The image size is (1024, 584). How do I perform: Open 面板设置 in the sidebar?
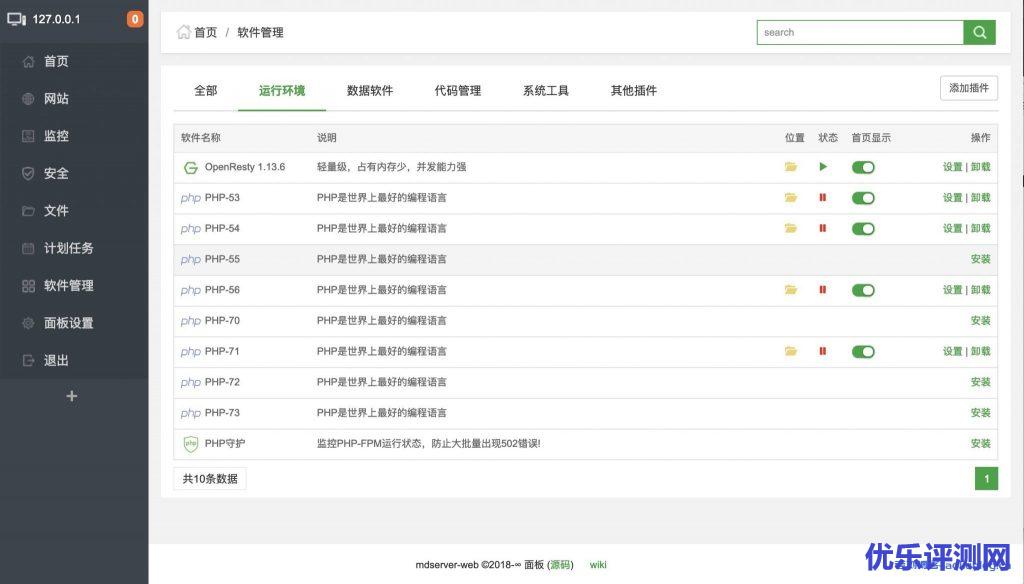click(x=68, y=323)
